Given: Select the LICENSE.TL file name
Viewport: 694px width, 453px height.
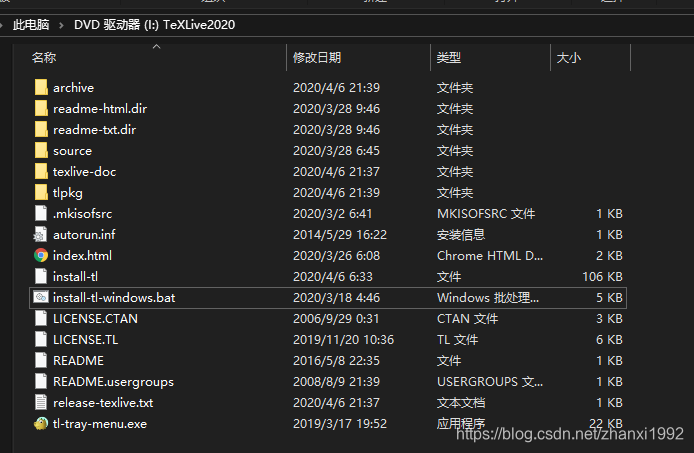Looking at the screenshot, I should click(85, 340).
